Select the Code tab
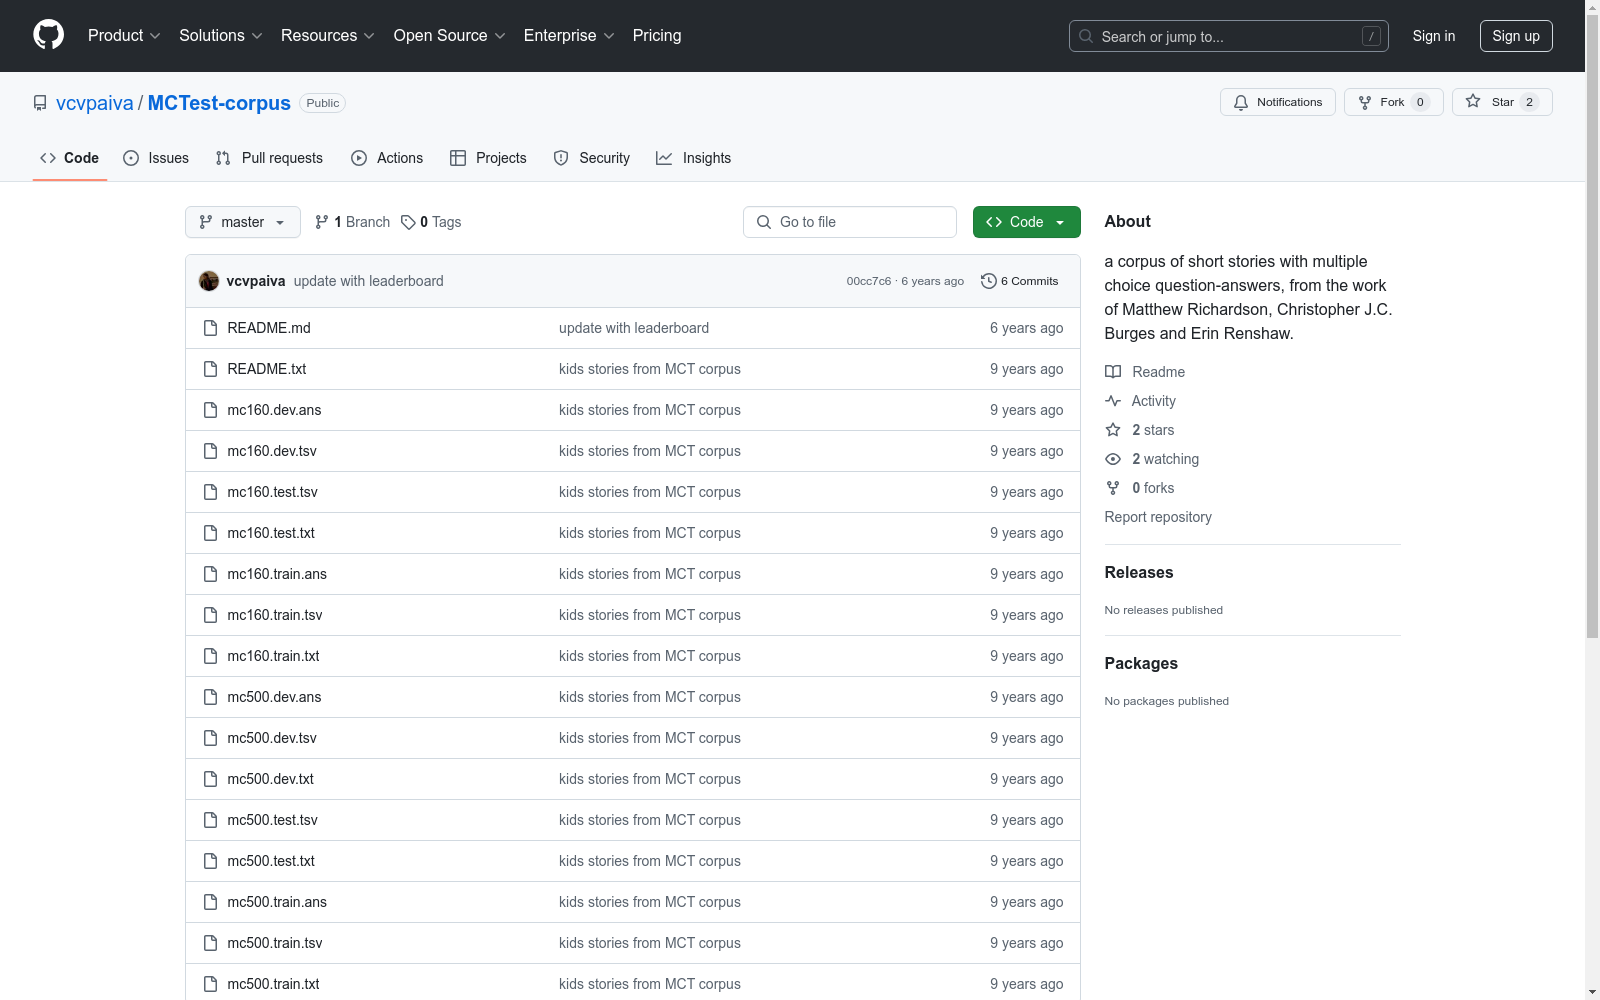Screen dimensions: 1600x1000 pos(70,158)
